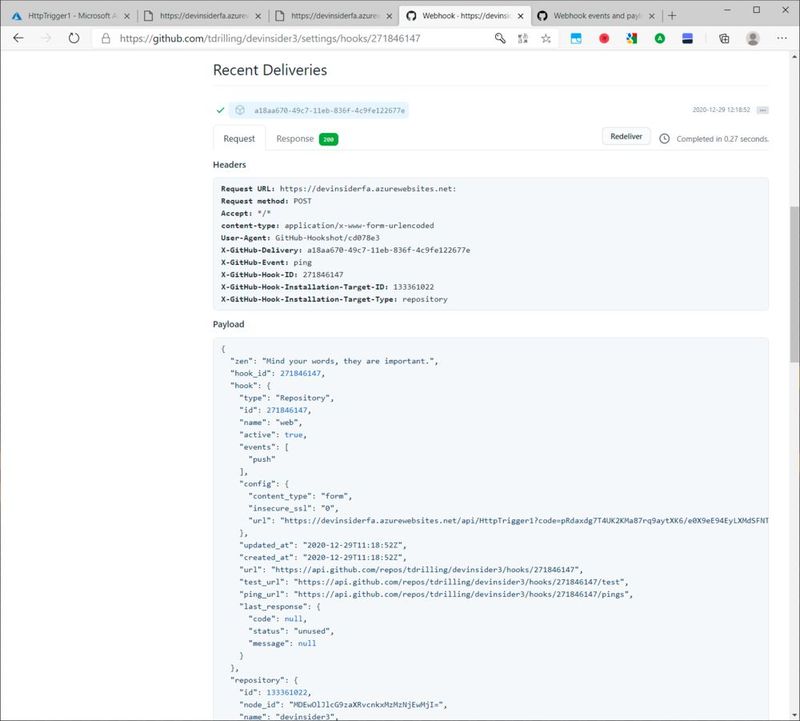Close the second devinsiderfa.azure tab
Screen dimensions: 800x721
point(389,16)
